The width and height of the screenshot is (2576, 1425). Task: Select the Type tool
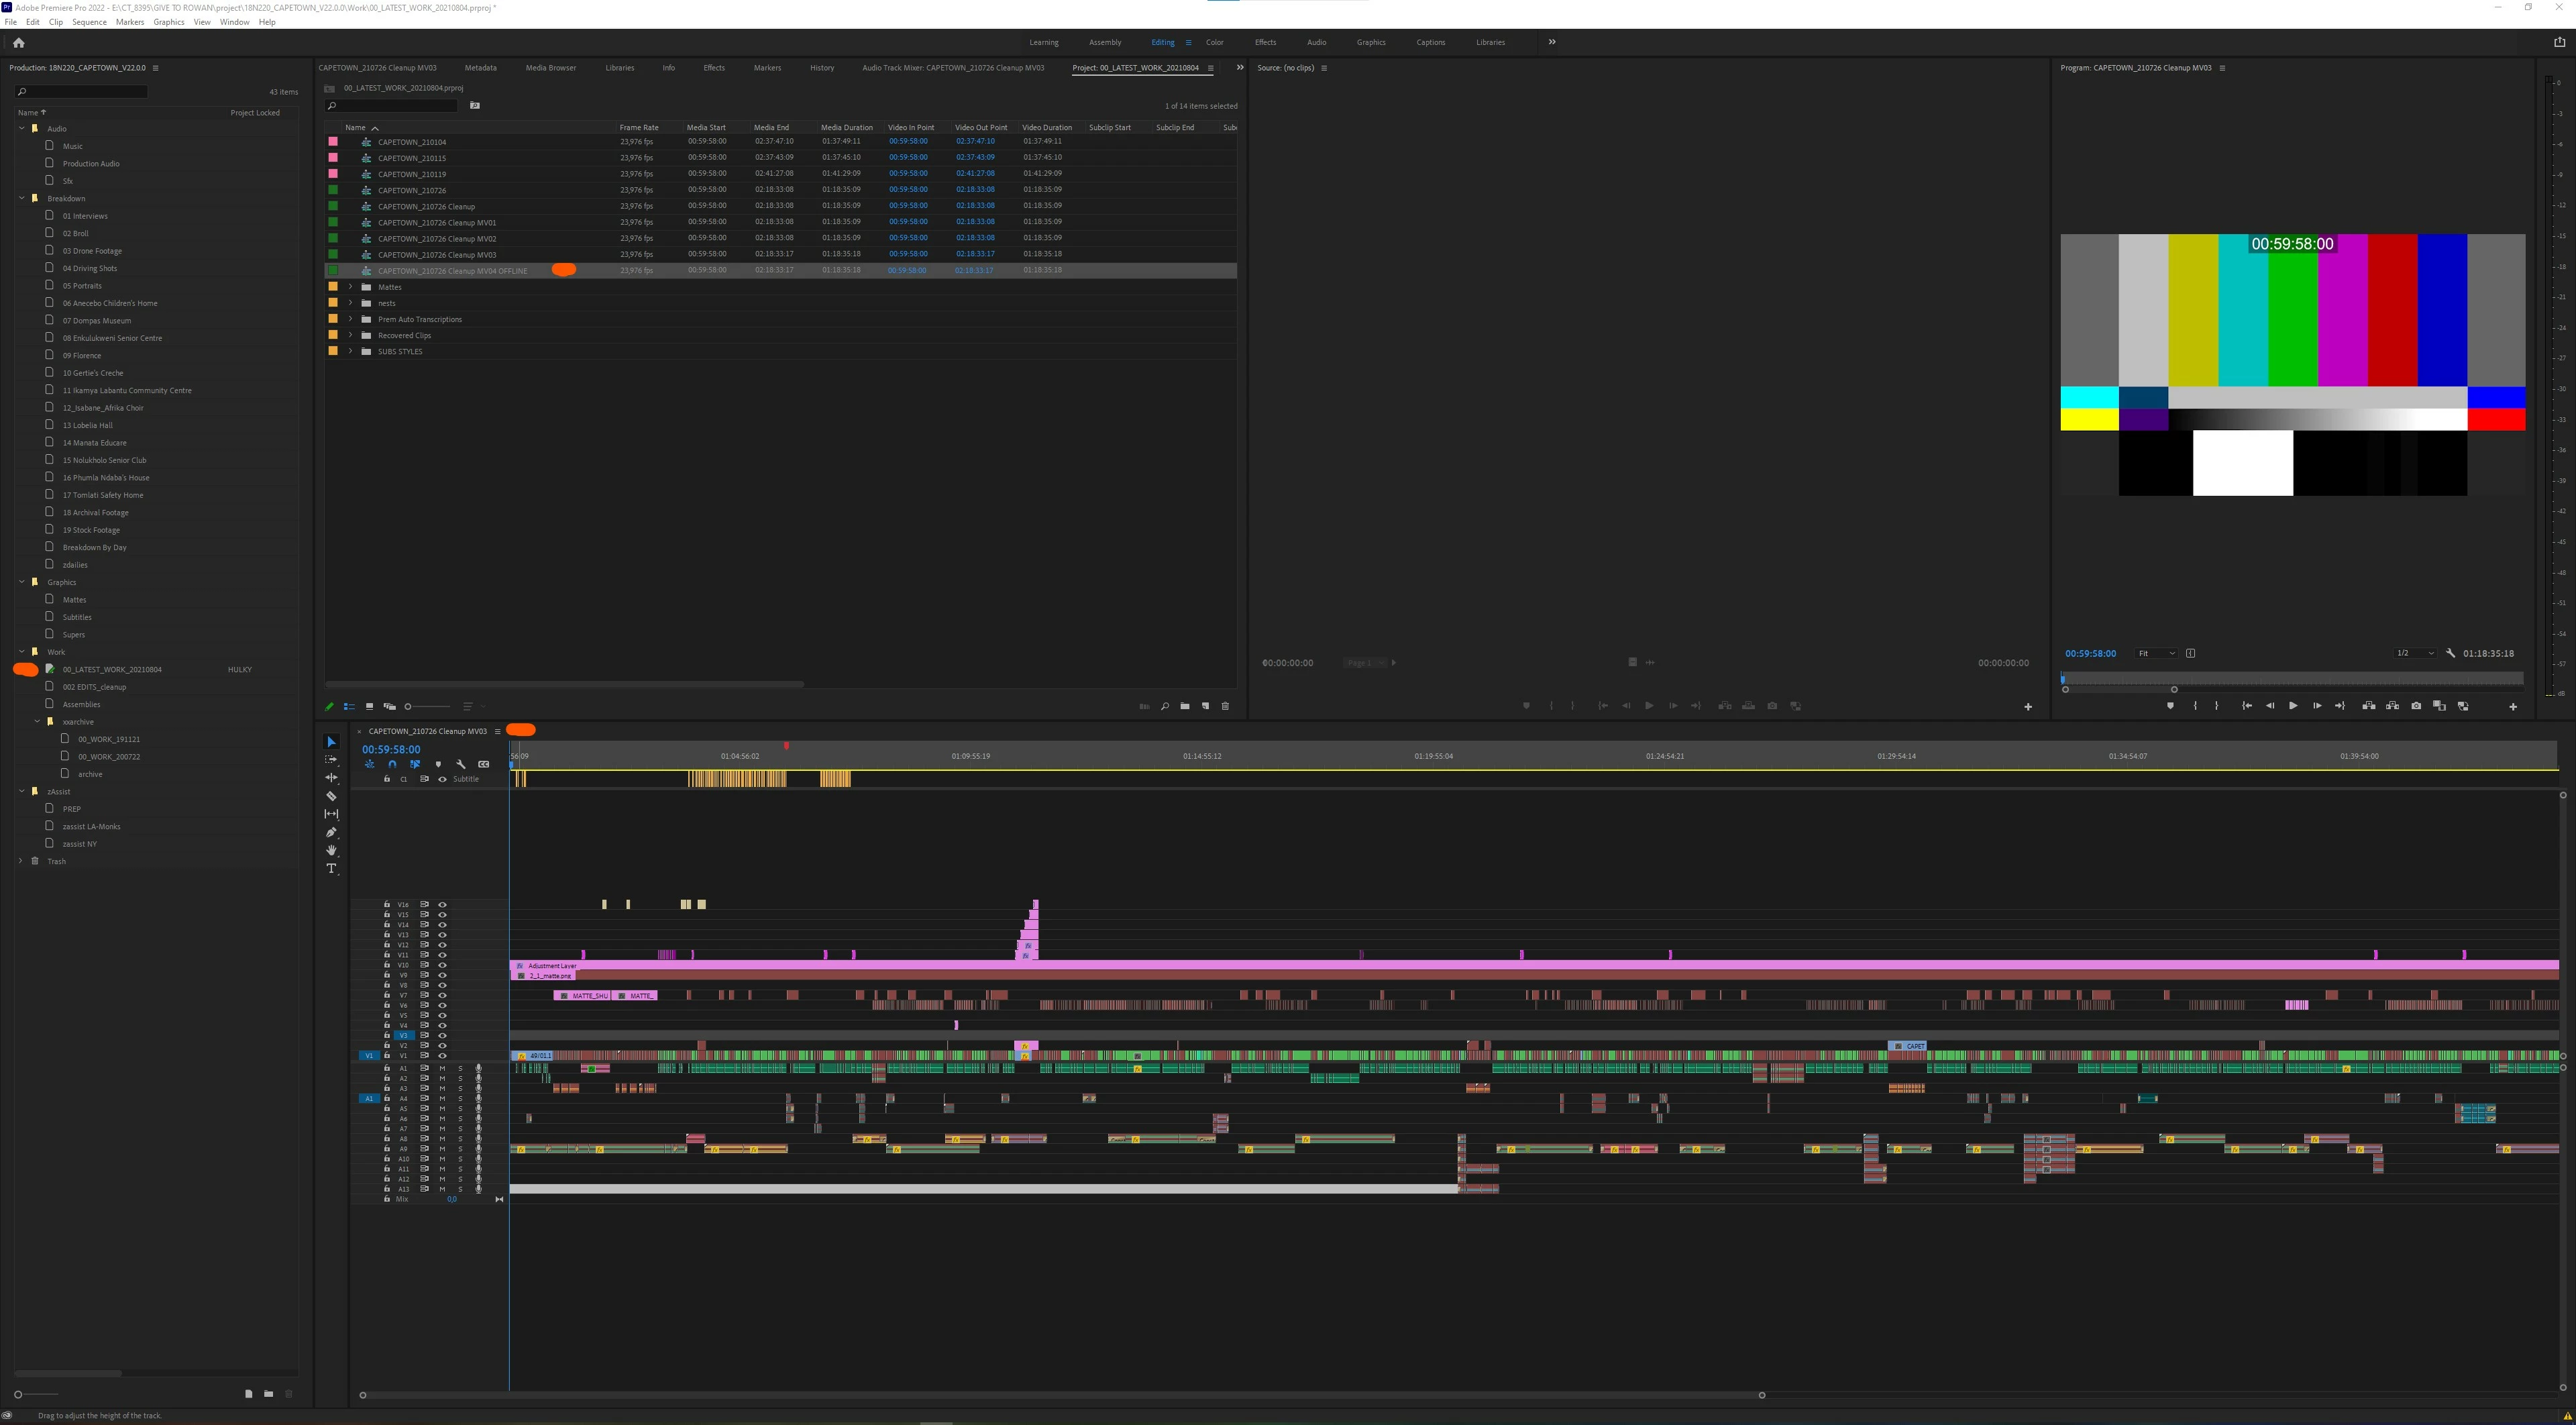coord(331,868)
